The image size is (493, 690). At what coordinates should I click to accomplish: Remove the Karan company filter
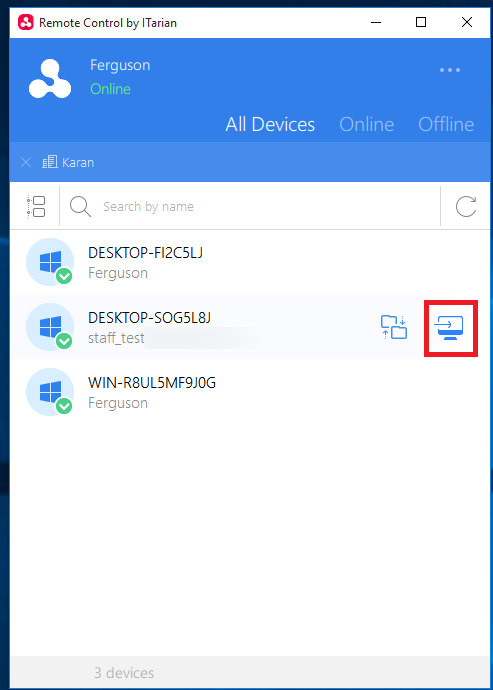click(x=26, y=162)
